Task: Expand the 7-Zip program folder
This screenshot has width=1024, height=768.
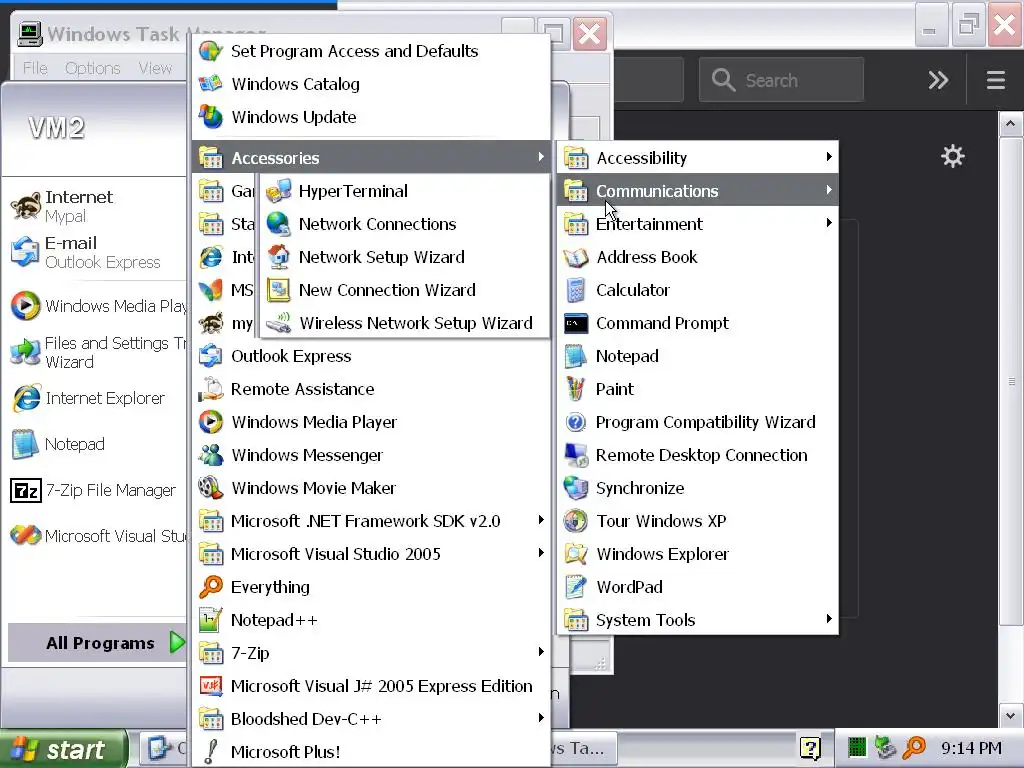Action: [371, 652]
